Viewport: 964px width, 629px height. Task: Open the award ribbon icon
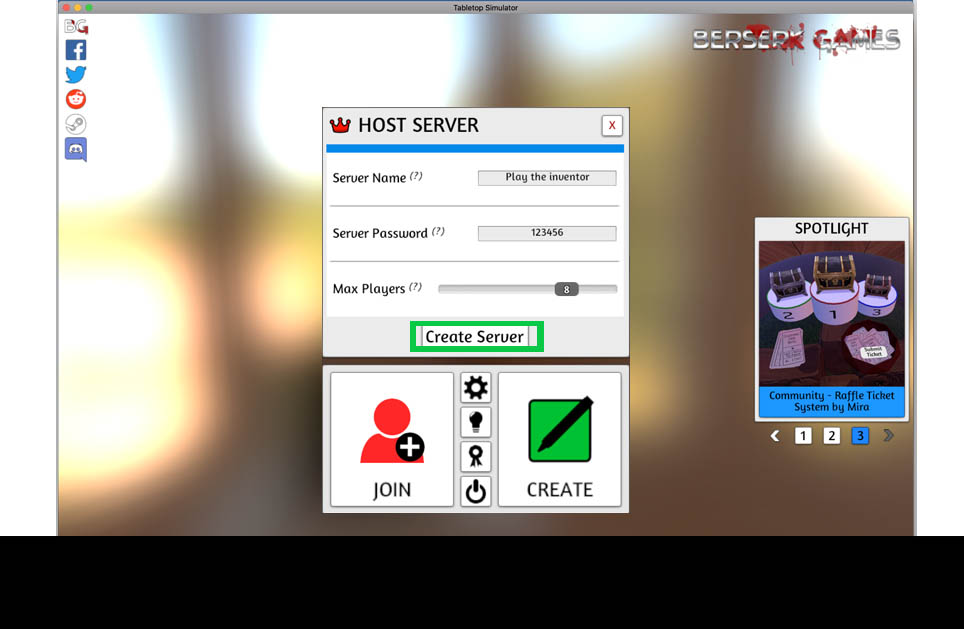pos(476,456)
